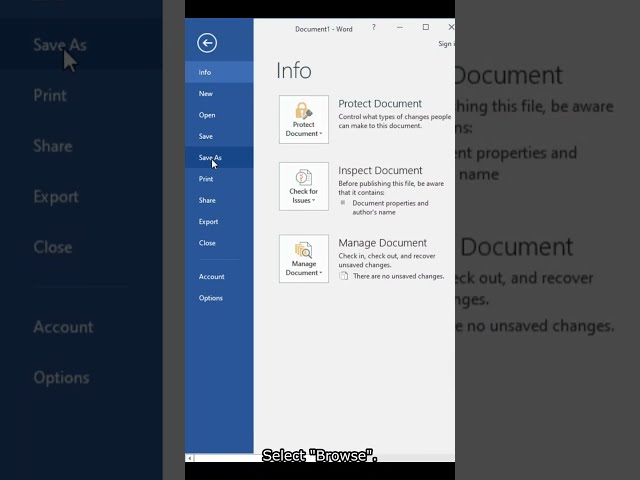Select Close in the center menu

(x=219, y=243)
